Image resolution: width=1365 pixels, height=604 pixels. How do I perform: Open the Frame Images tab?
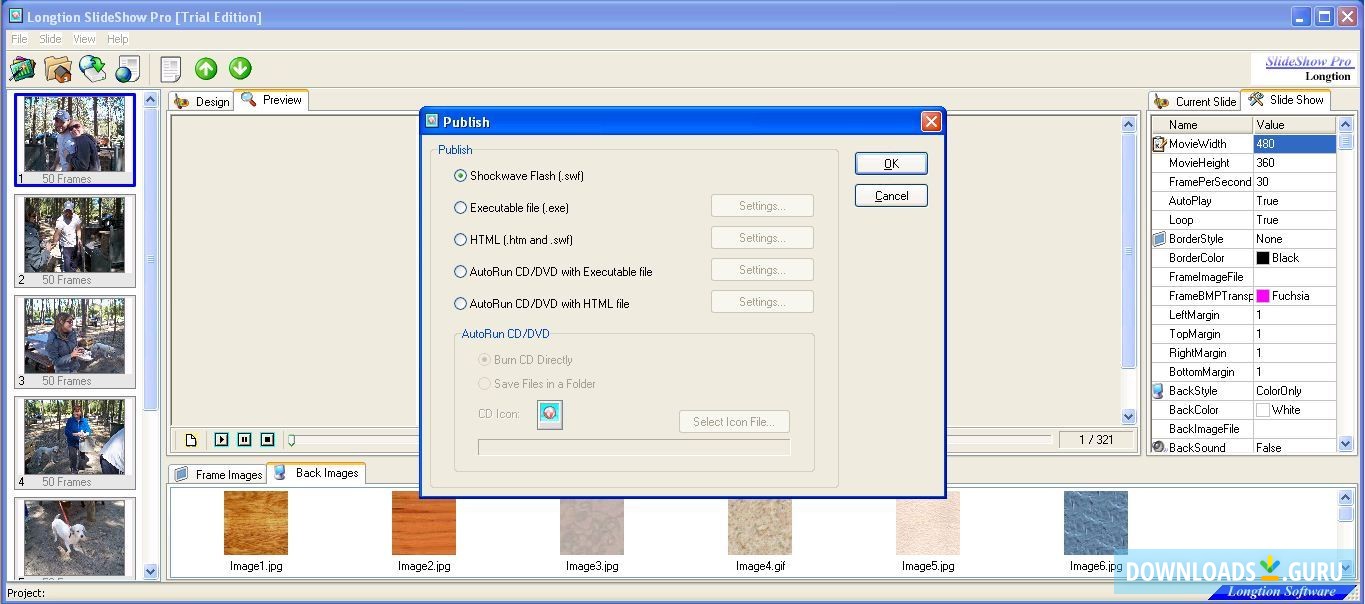point(218,474)
